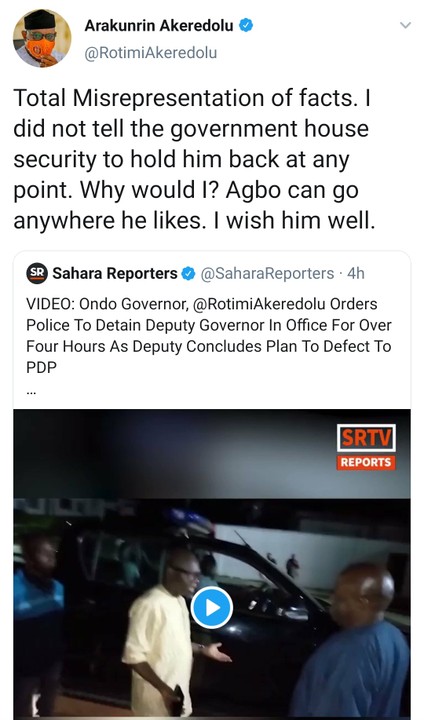This screenshot has height=720, width=424.
Task: Open the @SaharaReporters handle in quoted tweet
Action: [x=268, y=273]
